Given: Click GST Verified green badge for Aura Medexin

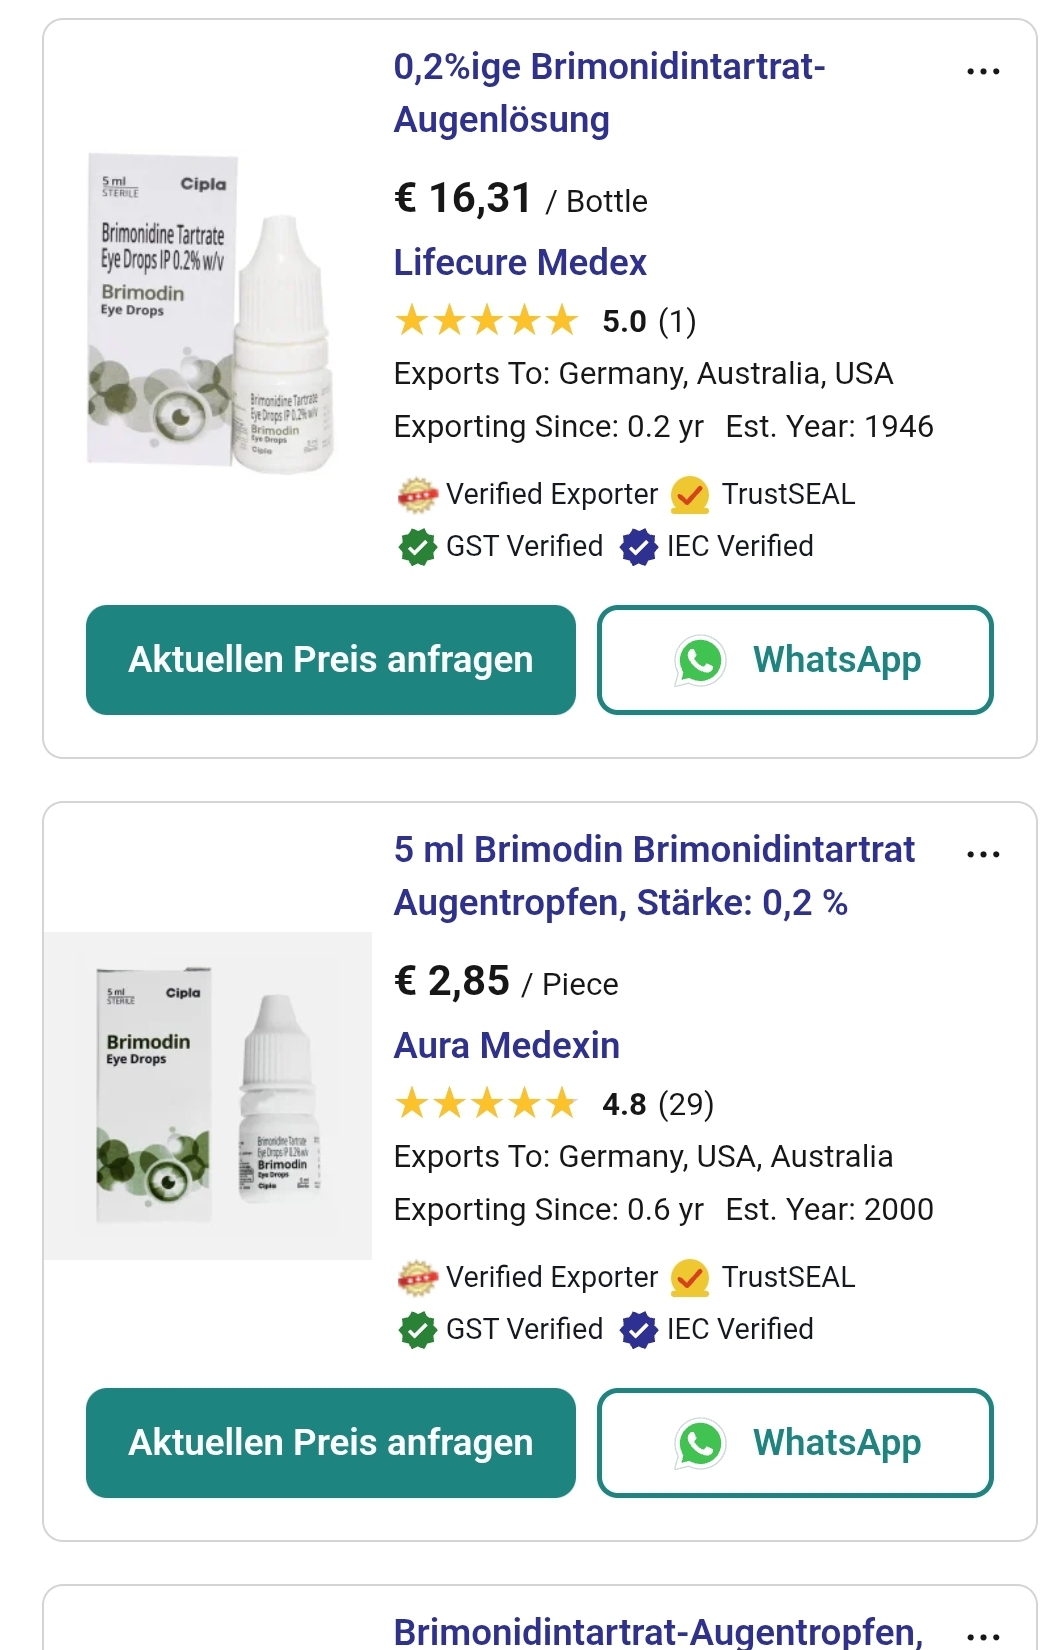Looking at the screenshot, I should 417,1330.
